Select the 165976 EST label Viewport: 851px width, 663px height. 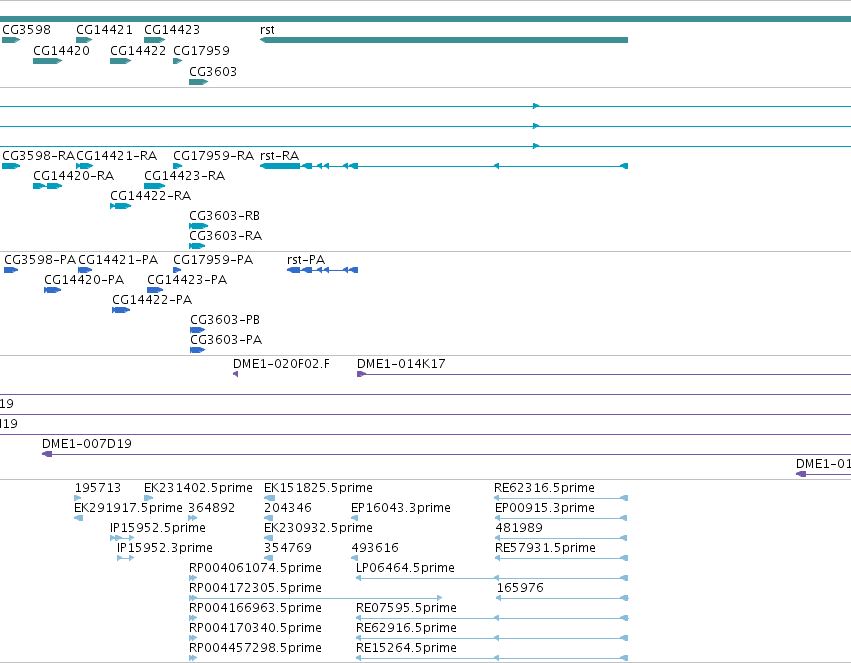520,589
